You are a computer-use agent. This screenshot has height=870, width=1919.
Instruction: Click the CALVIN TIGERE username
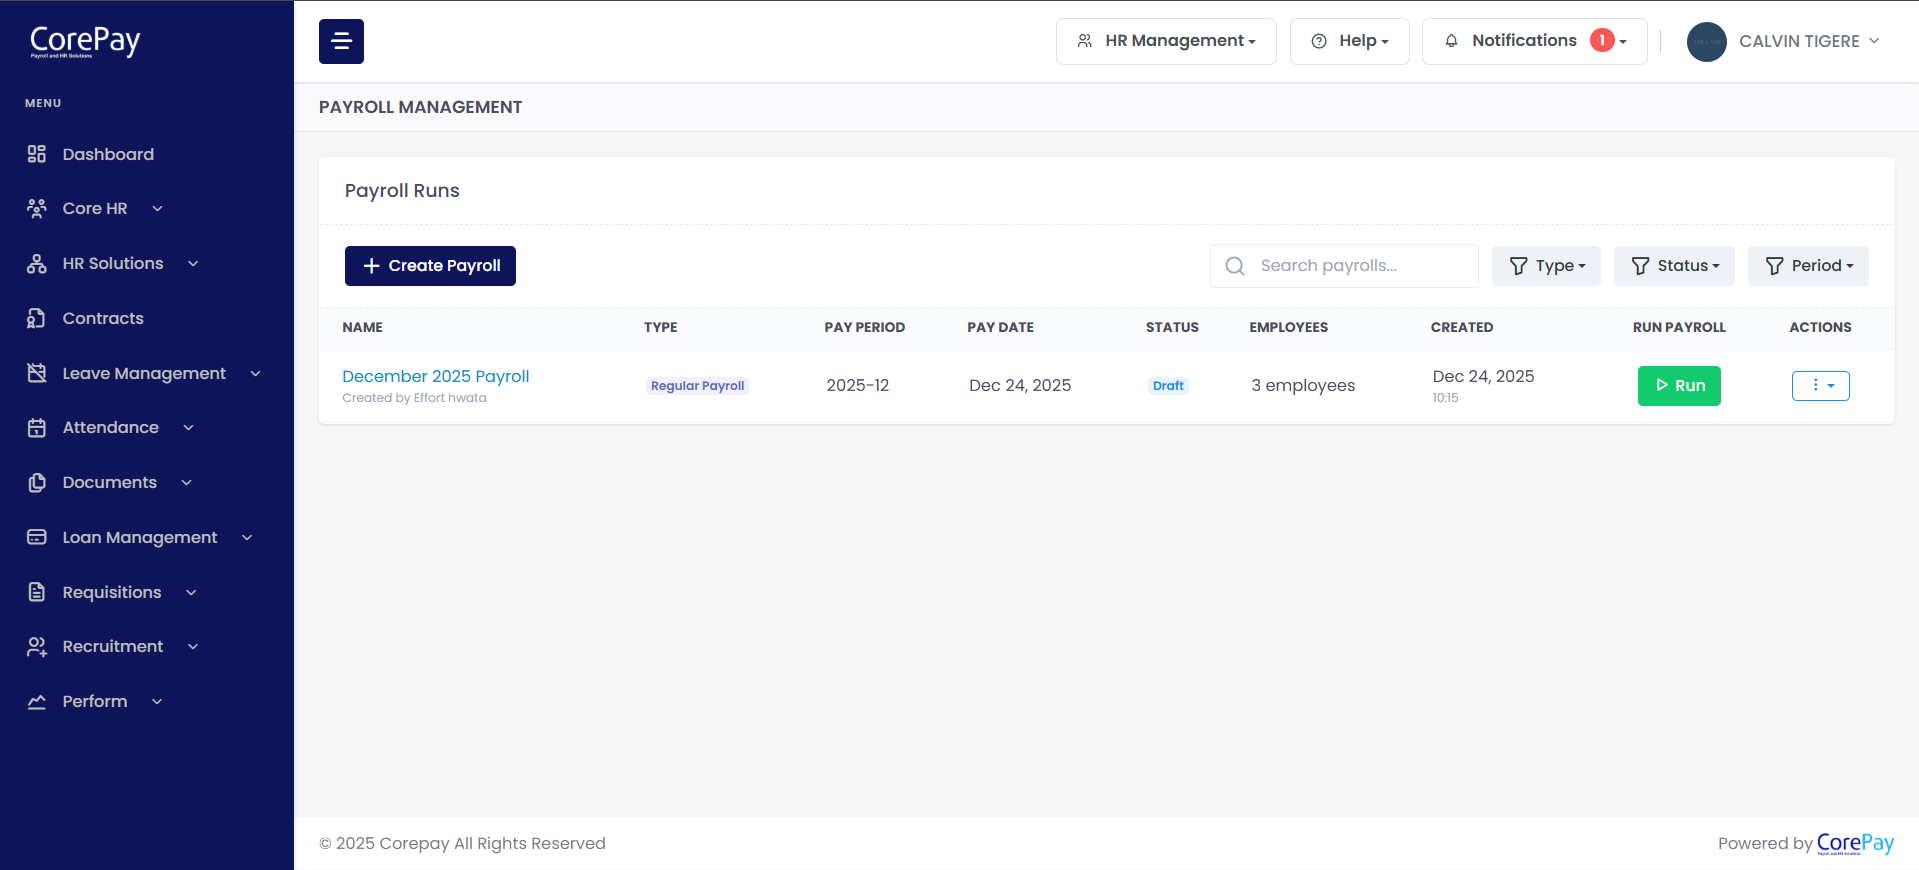click(1799, 41)
